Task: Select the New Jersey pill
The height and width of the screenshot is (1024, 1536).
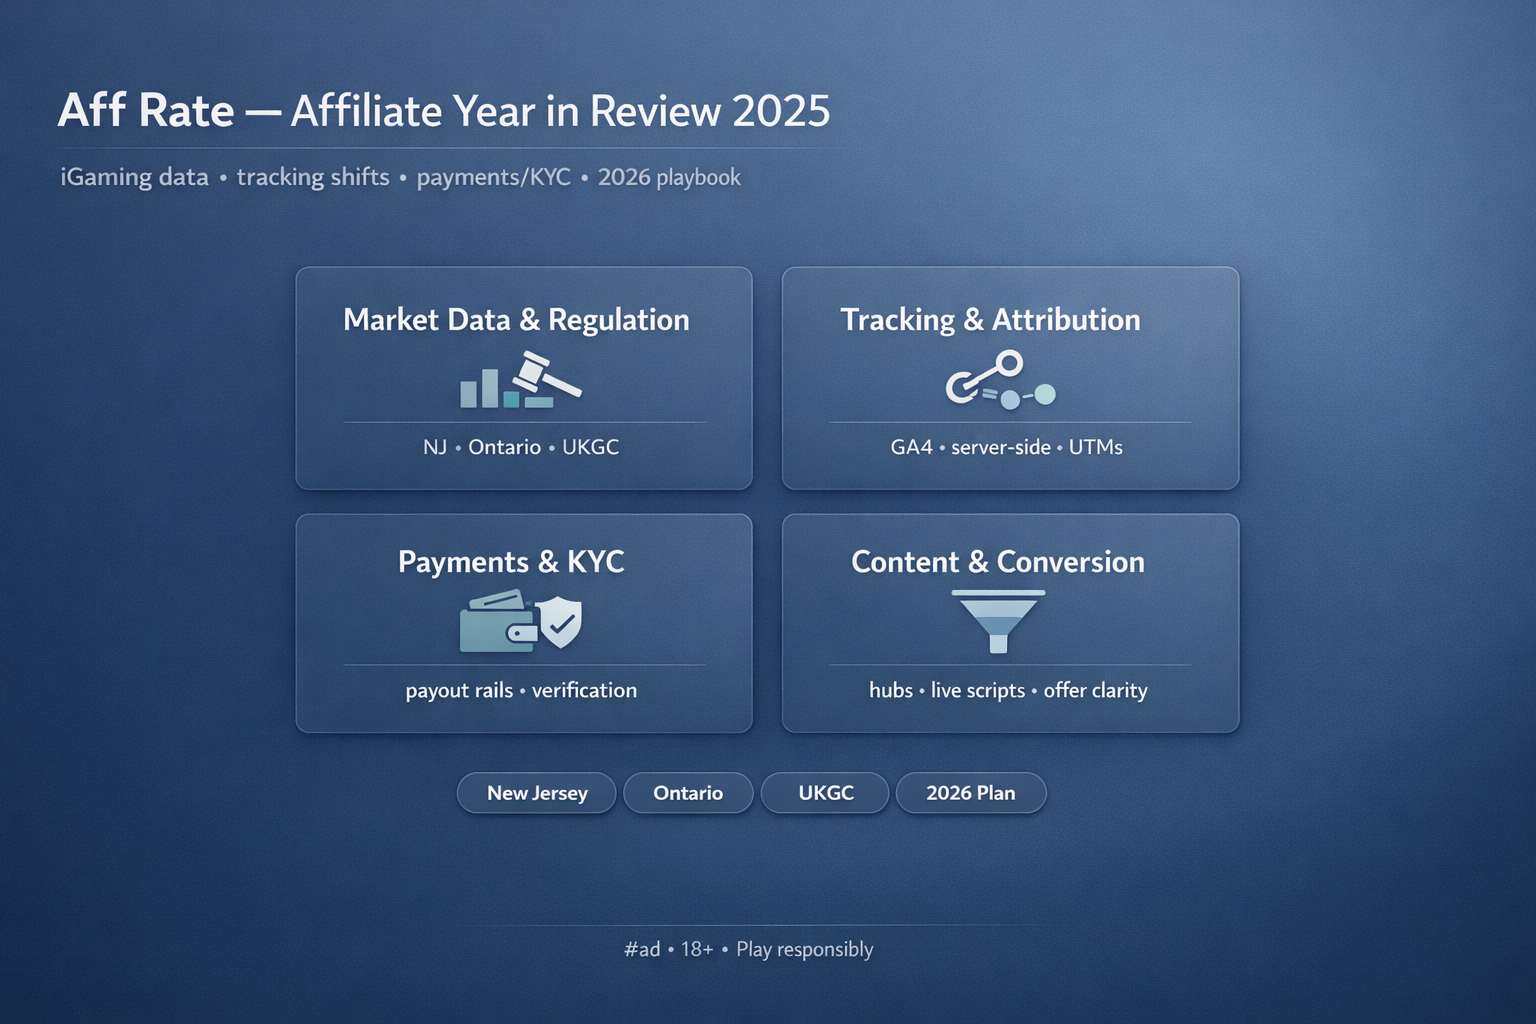Action: (537, 793)
